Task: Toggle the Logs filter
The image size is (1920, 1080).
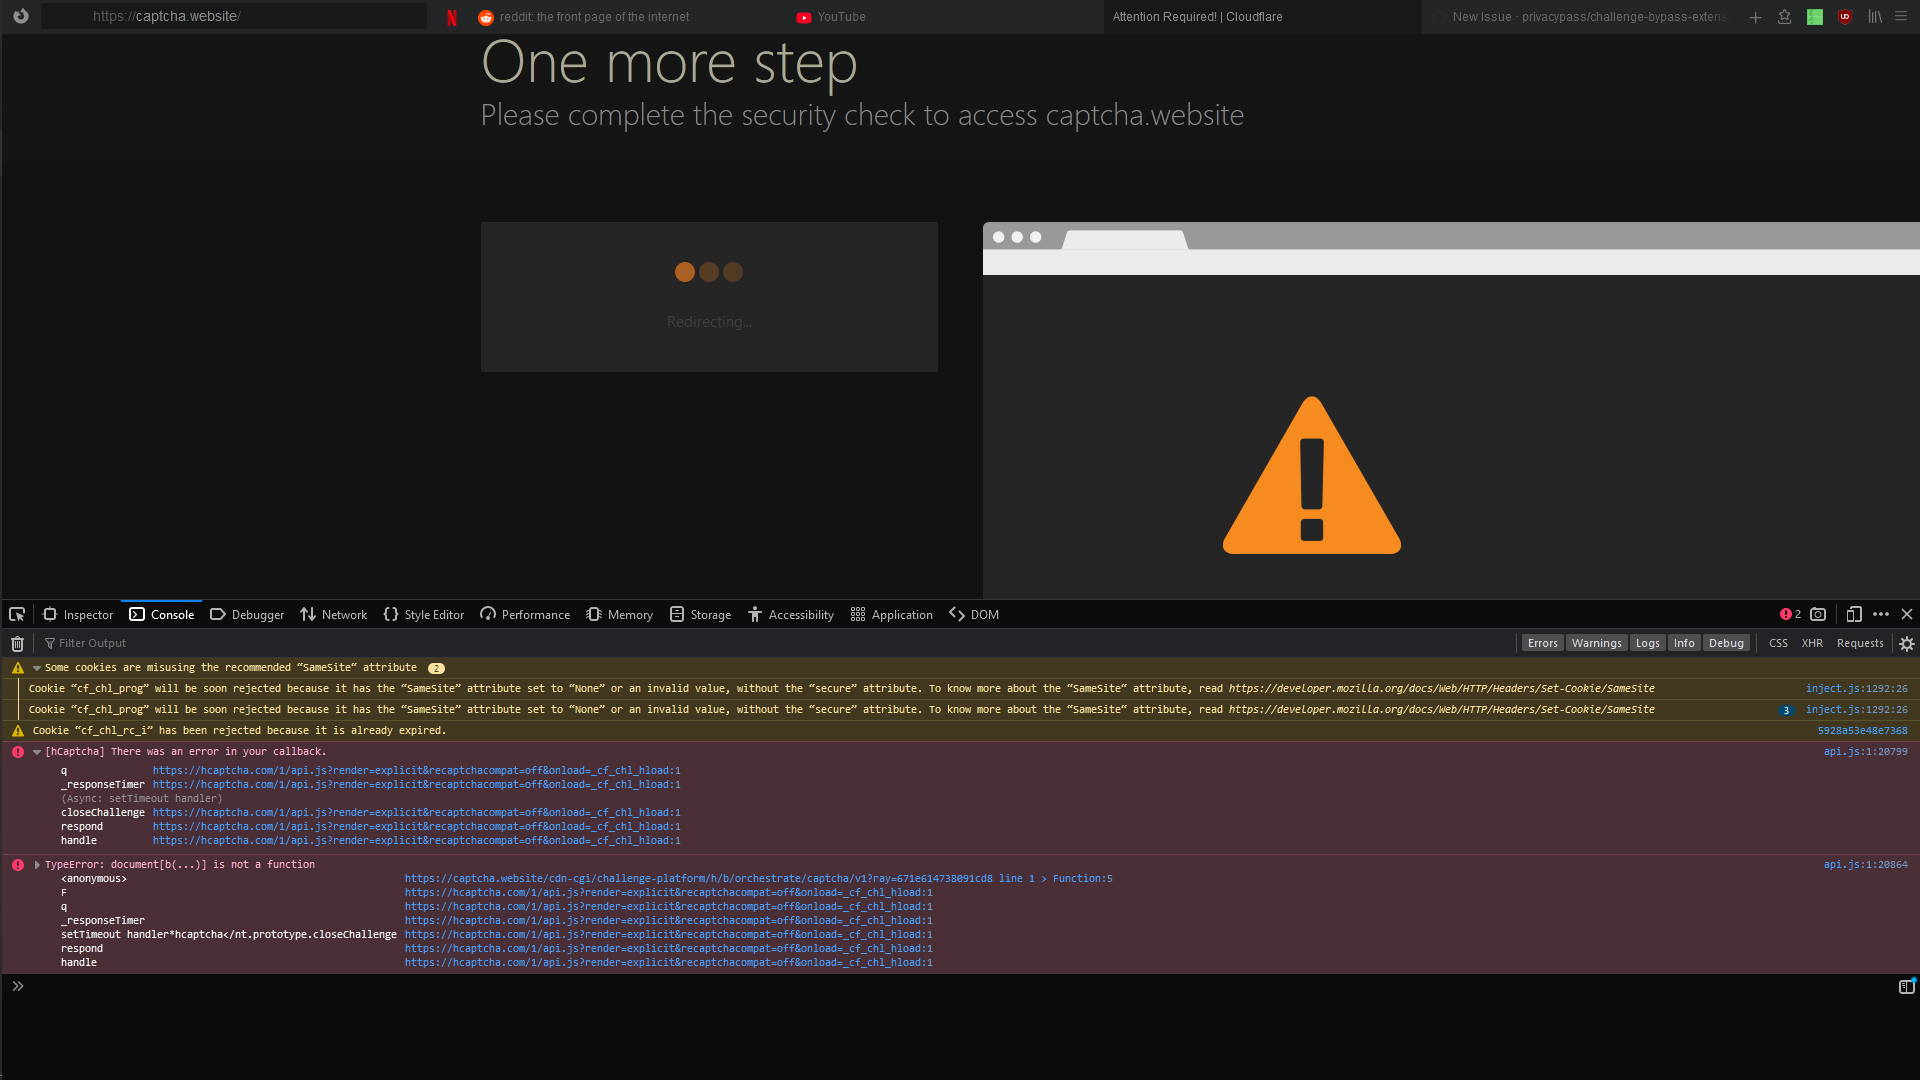Action: pyautogui.click(x=1648, y=643)
